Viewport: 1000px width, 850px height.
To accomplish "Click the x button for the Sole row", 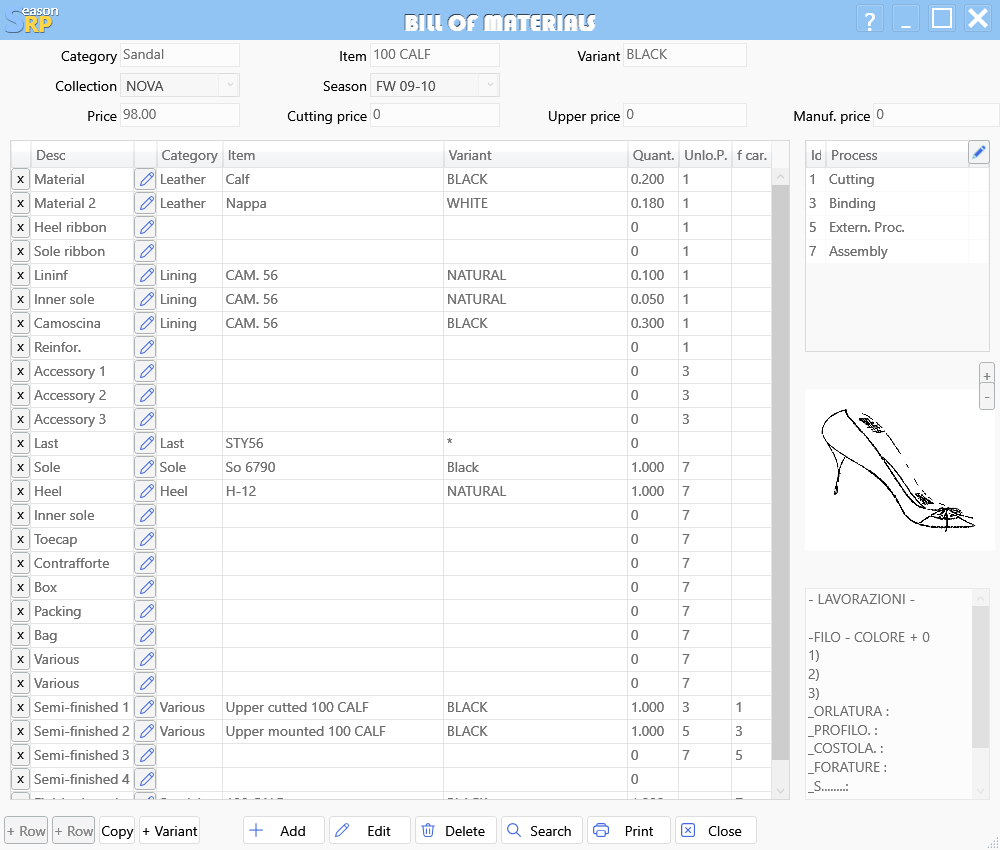I will (20, 467).
